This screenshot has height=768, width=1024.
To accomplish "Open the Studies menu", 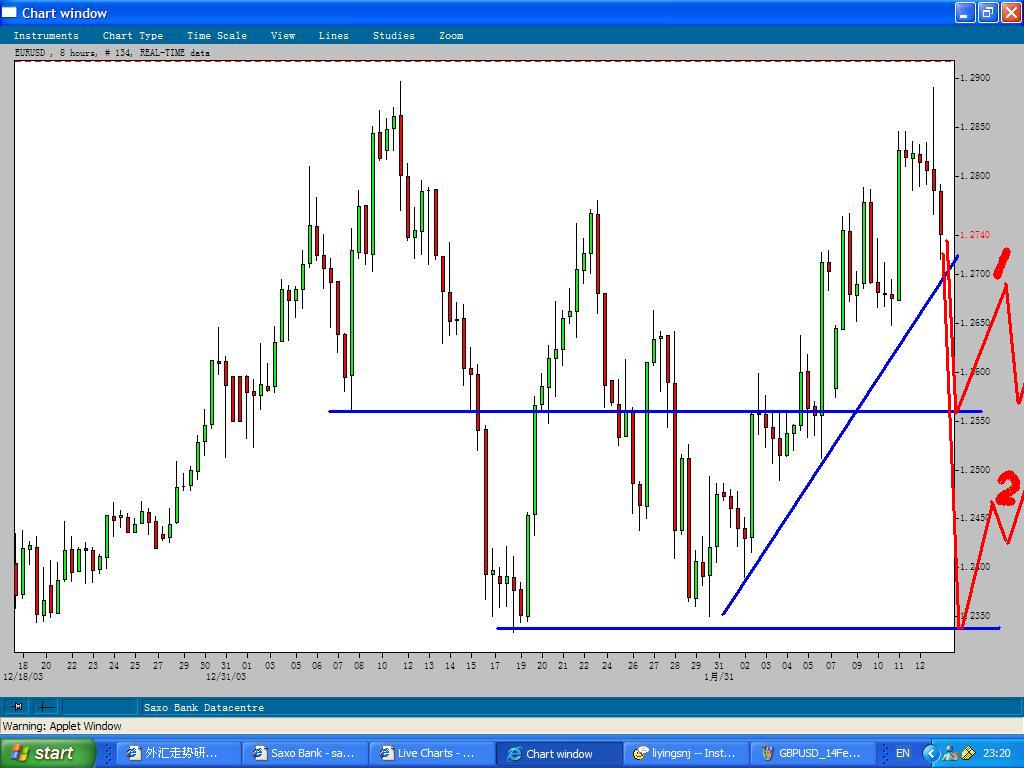I will pos(394,36).
